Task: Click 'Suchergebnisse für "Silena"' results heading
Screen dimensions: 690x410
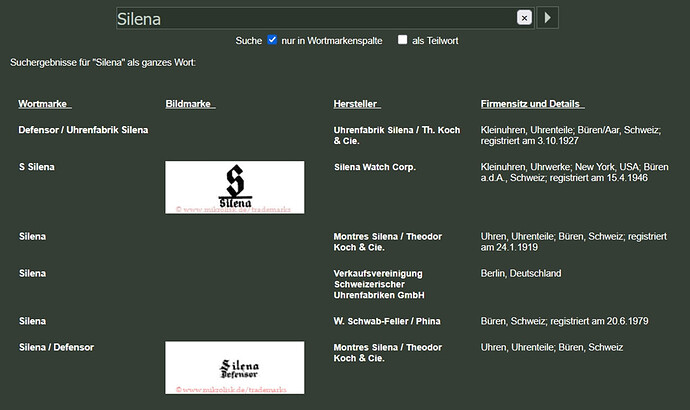Action: click(103, 62)
